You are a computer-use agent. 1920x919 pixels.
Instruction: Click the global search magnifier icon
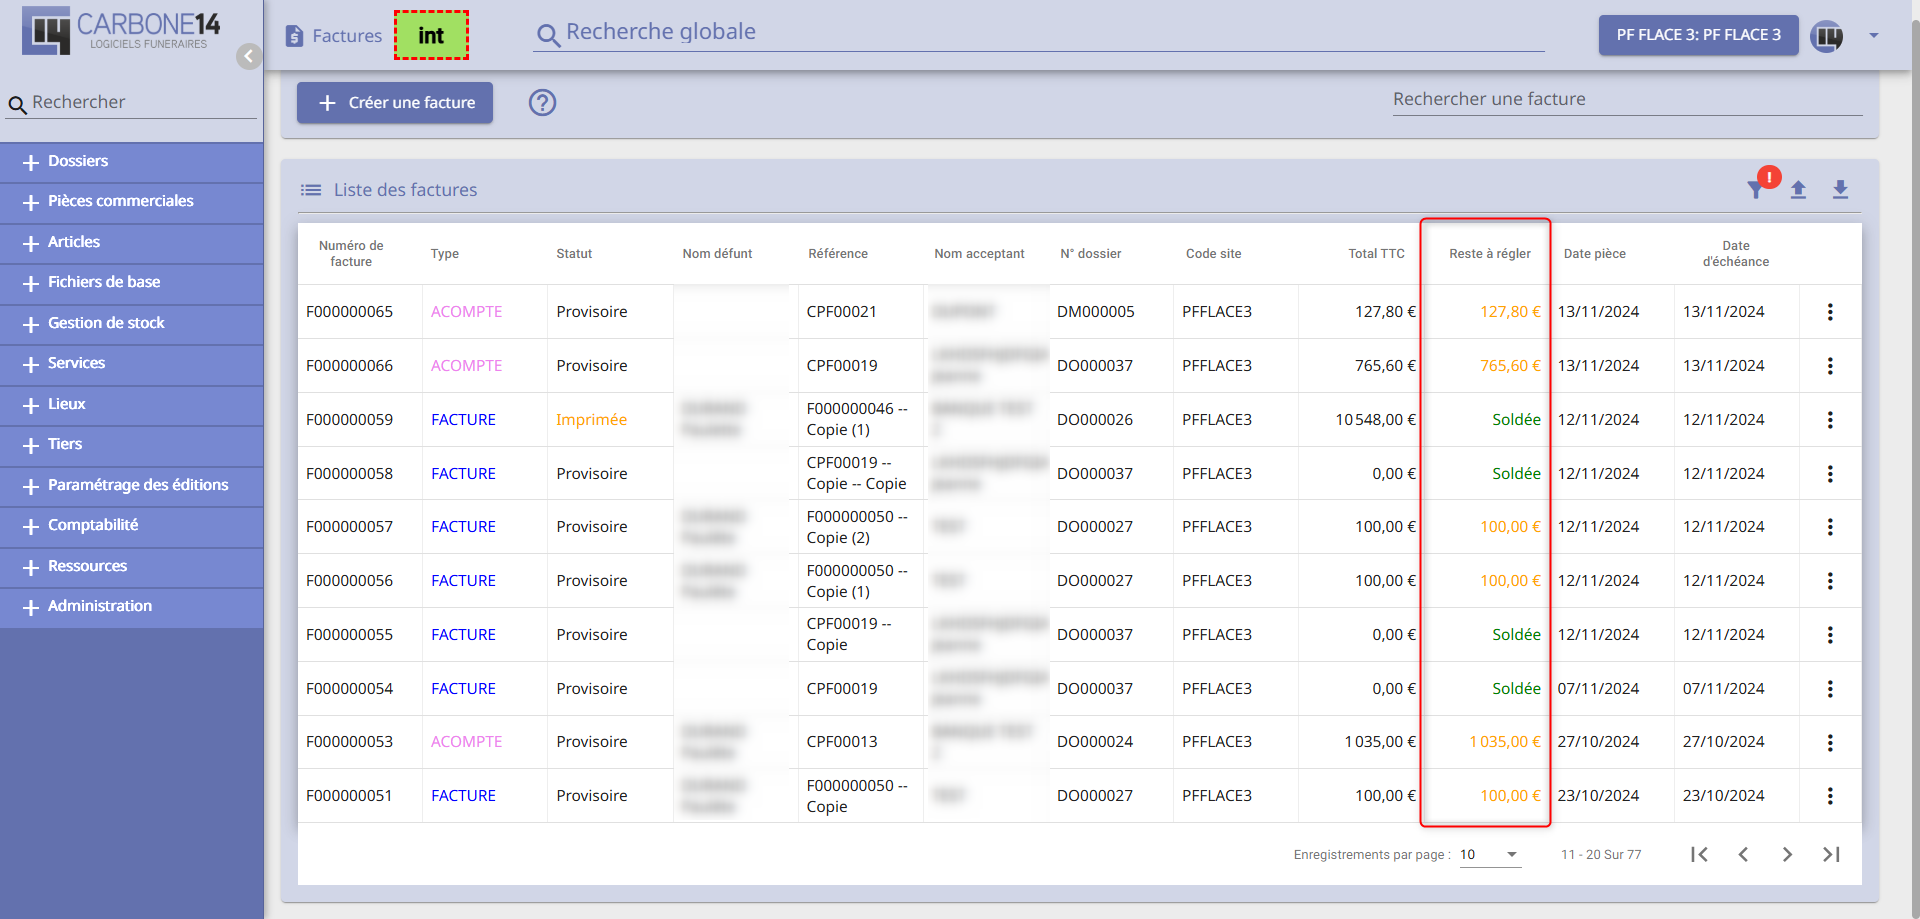tap(548, 36)
